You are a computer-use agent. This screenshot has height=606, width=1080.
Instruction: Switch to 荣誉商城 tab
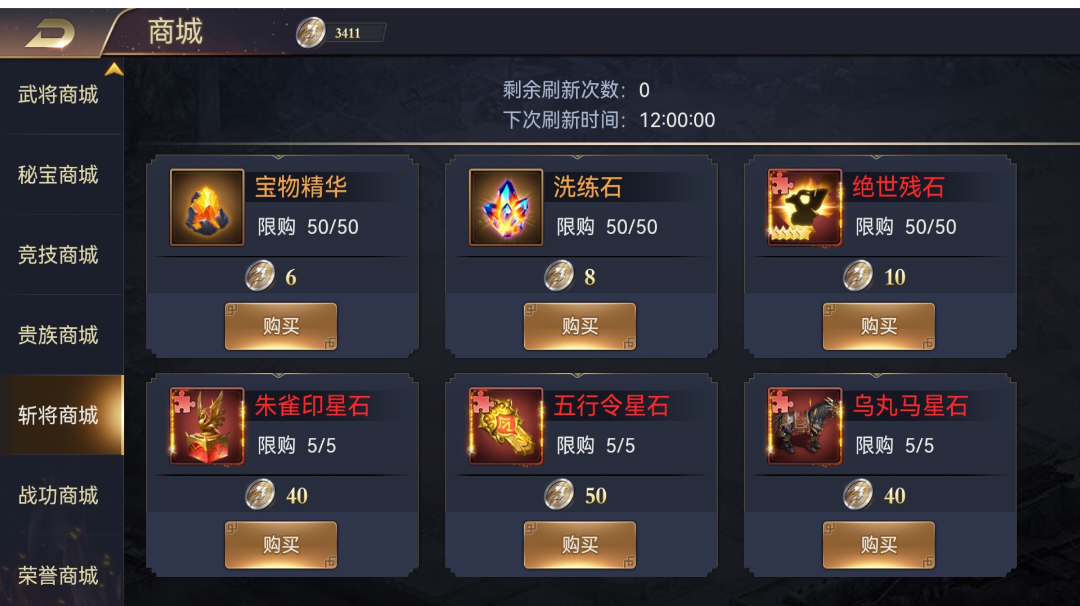tap(59, 575)
